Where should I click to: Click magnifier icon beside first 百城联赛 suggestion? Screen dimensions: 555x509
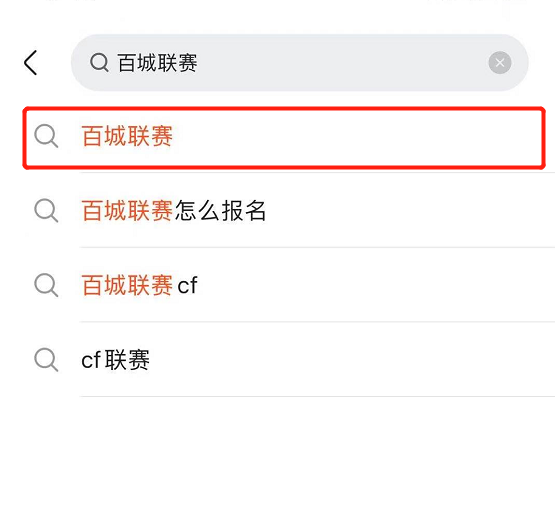[46, 136]
